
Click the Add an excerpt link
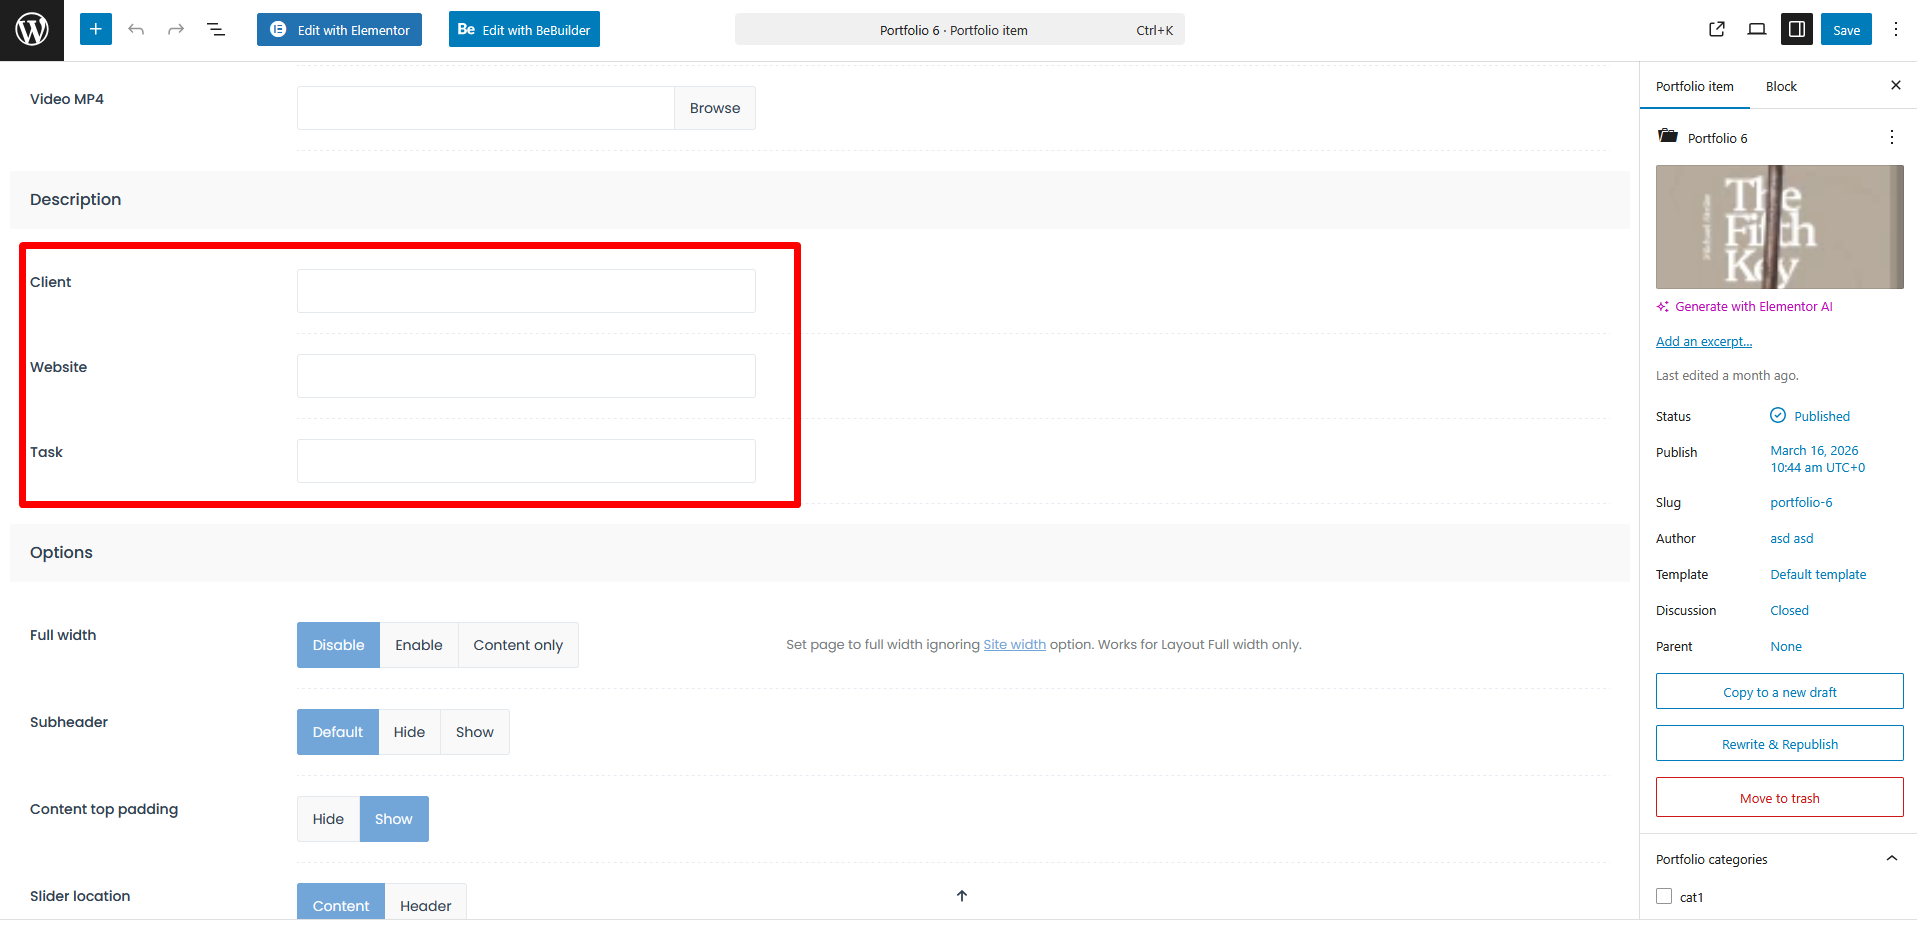point(1703,342)
